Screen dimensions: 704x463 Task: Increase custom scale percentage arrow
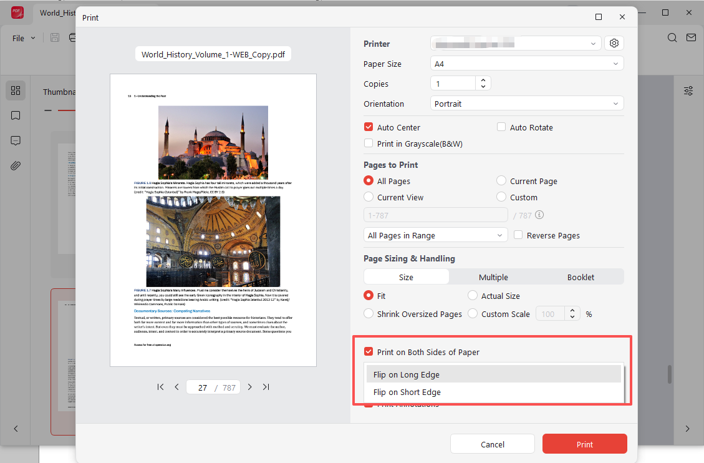572,310
